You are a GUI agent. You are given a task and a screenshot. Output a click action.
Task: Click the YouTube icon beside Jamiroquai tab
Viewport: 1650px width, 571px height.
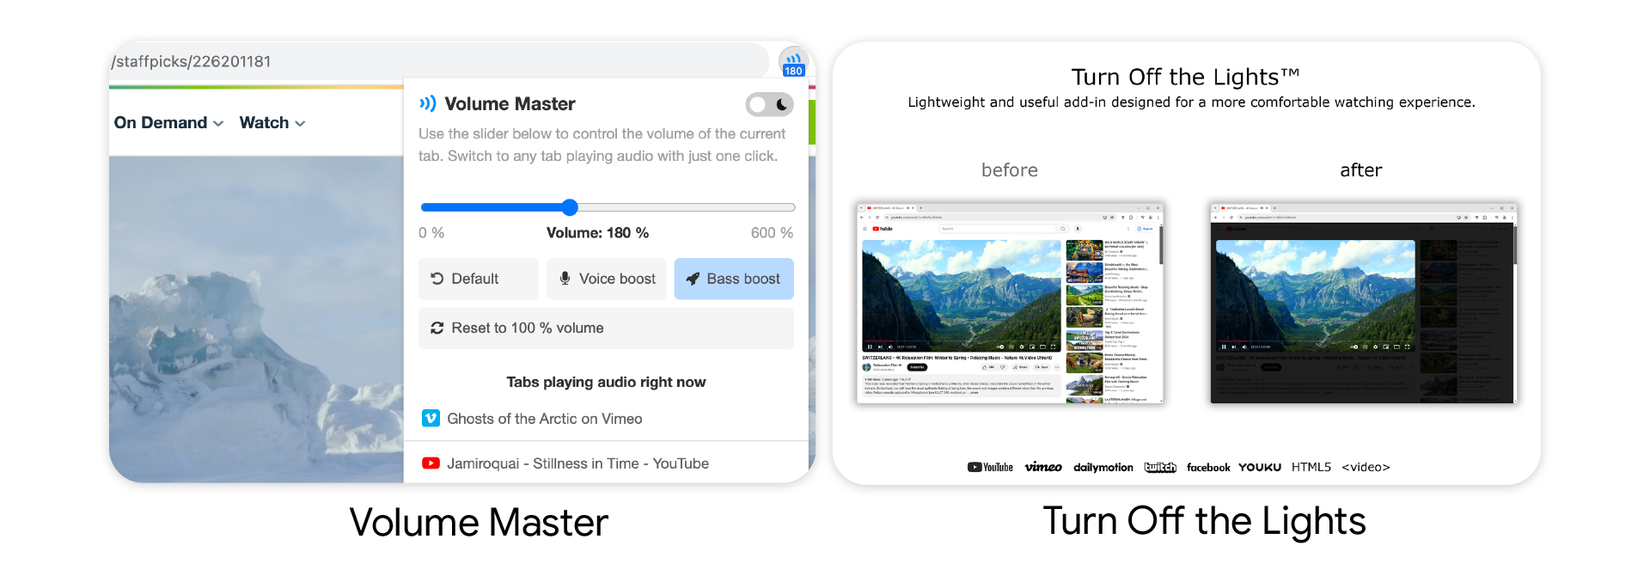coord(431,463)
